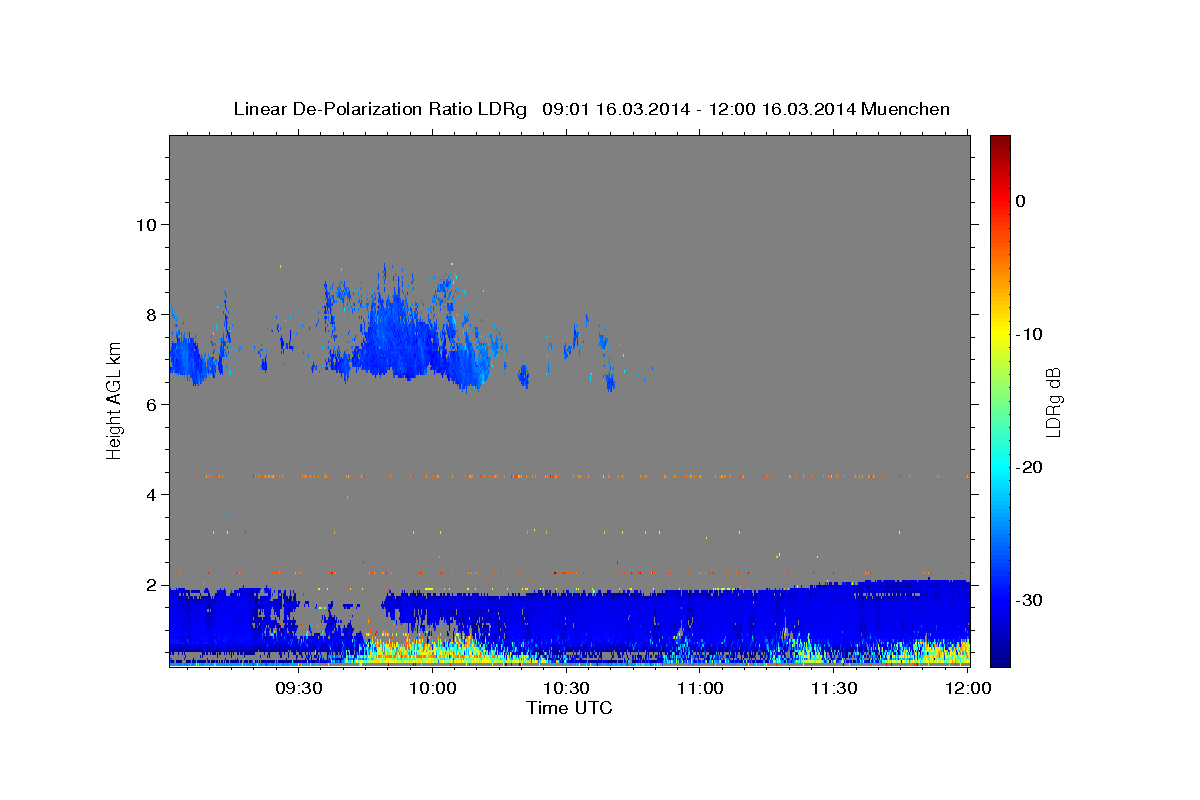Click the colorbar tick label '-10'
The height and width of the screenshot is (800, 1200).
1030,334
